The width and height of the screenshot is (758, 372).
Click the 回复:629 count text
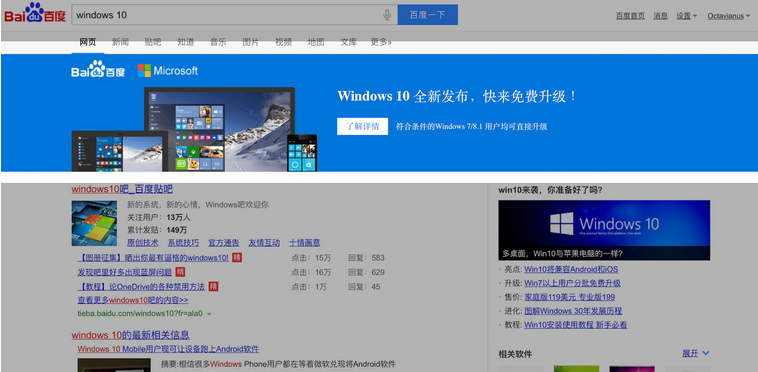click(366, 272)
